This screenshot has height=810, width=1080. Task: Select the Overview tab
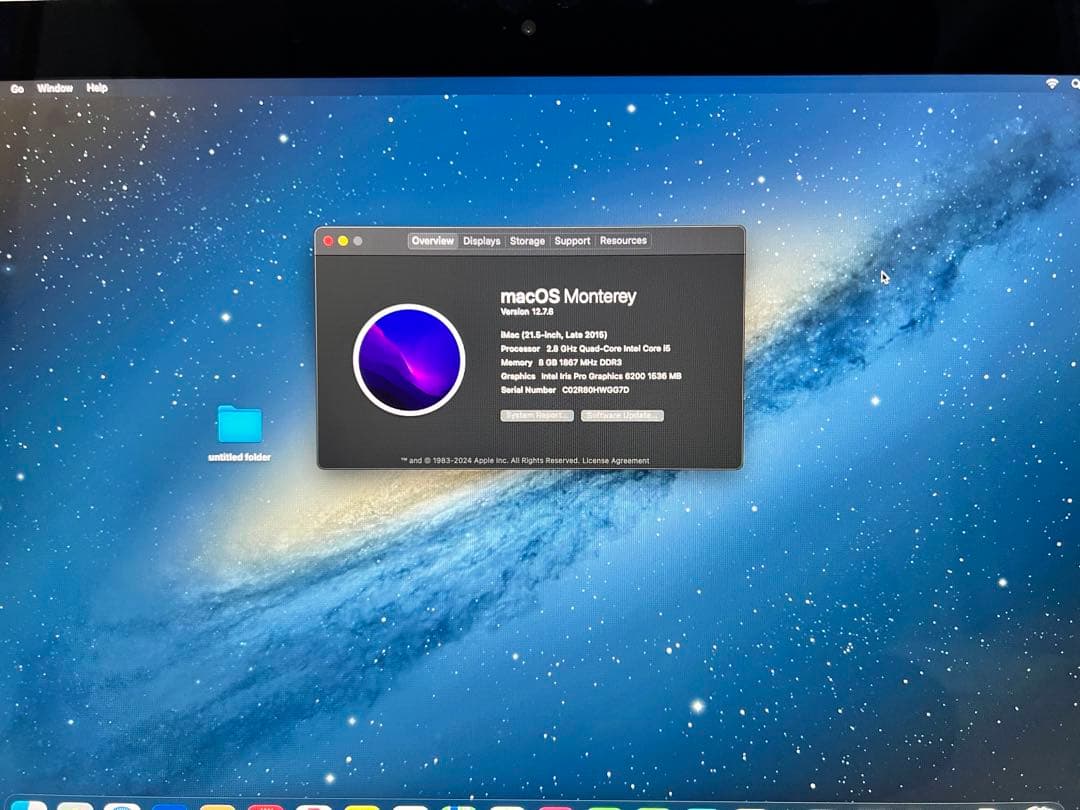[432, 240]
